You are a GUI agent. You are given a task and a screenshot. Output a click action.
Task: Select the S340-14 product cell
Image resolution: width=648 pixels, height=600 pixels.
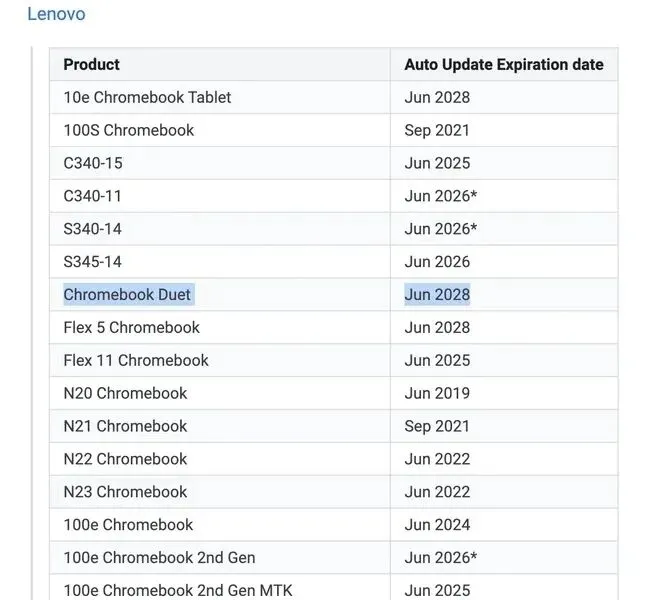coord(92,229)
